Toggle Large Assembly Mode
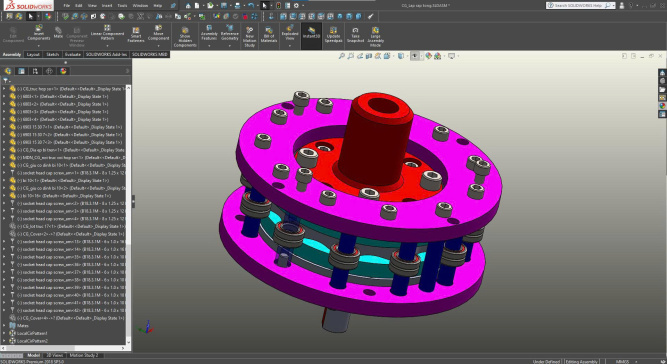The image size is (667, 364). point(375,37)
